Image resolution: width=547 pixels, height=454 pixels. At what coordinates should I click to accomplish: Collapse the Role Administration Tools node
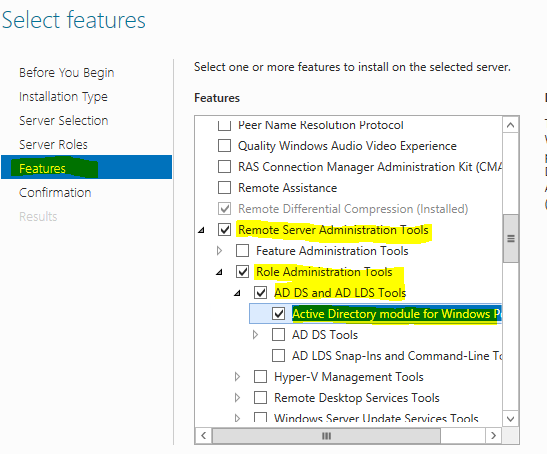[219, 272]
